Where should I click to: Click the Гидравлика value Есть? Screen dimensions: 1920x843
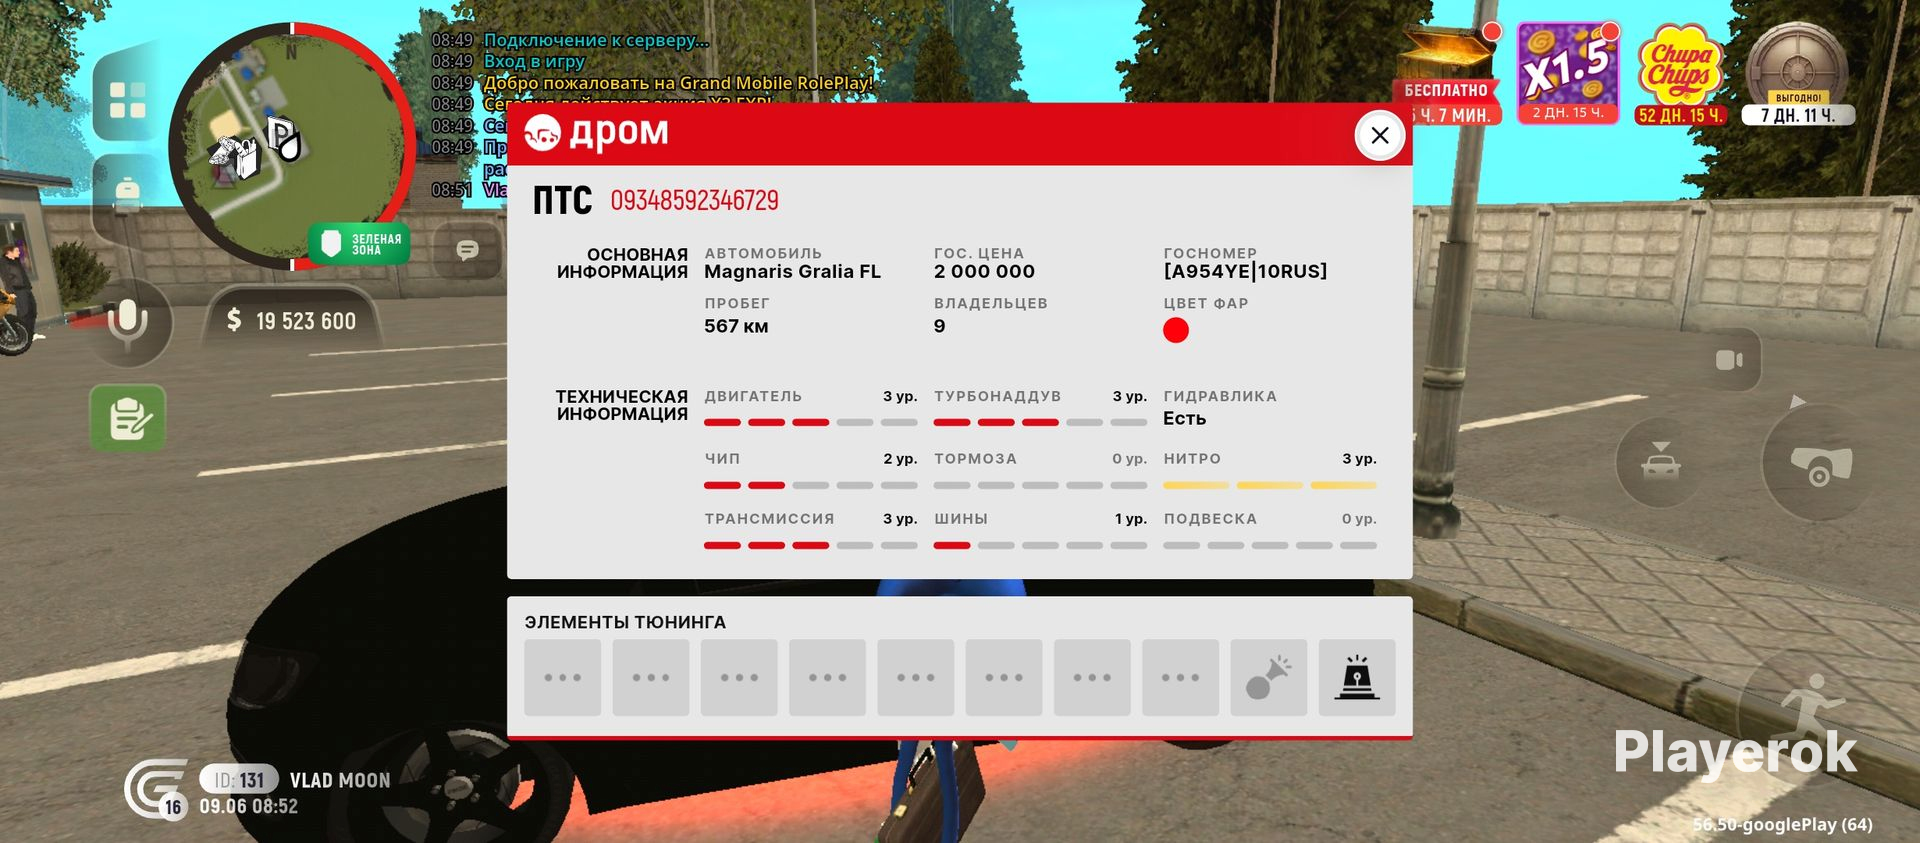[1184, 419]
